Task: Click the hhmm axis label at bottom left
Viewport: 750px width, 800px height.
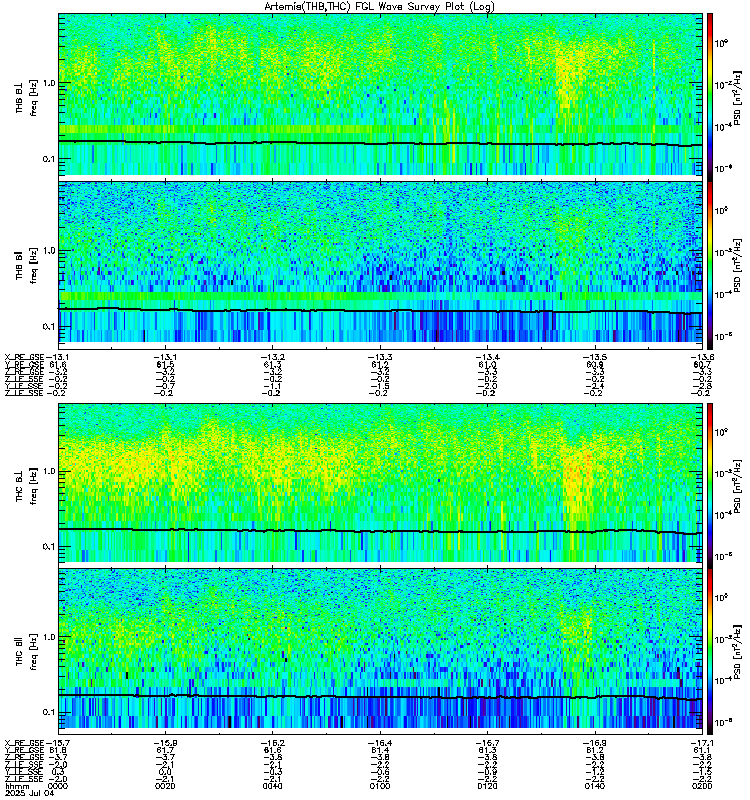Action: click(16, 787)
